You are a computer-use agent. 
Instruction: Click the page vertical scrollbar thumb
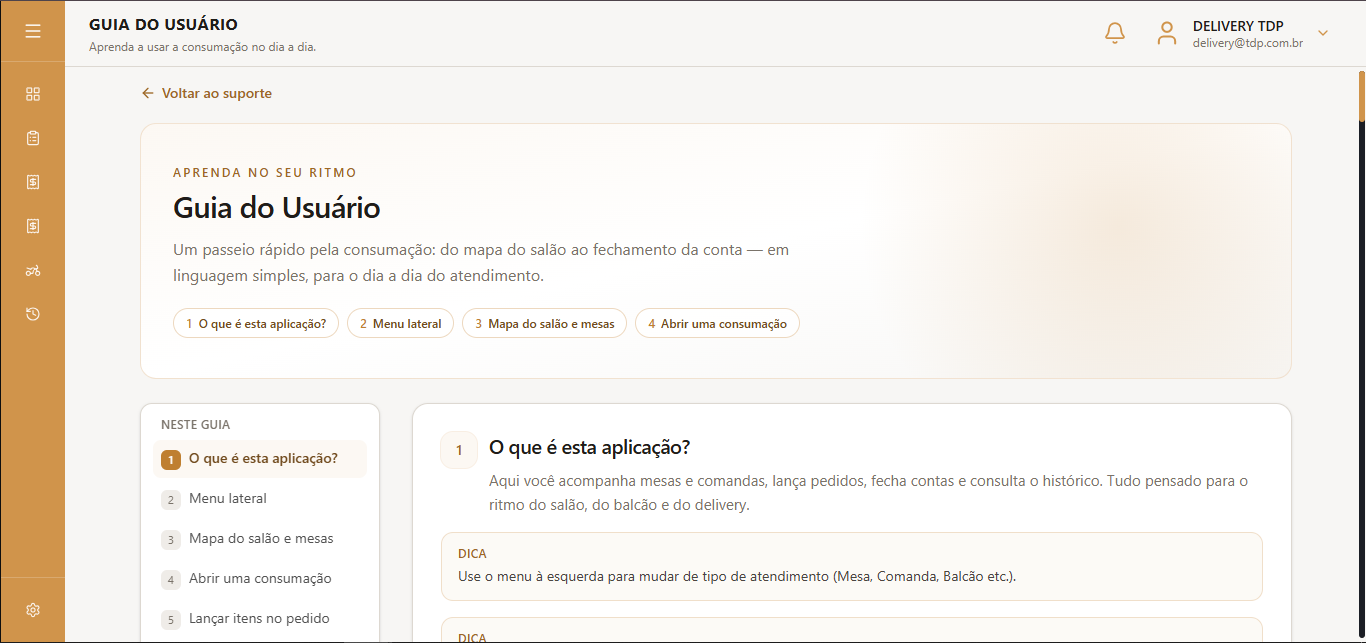[1361, 95]
